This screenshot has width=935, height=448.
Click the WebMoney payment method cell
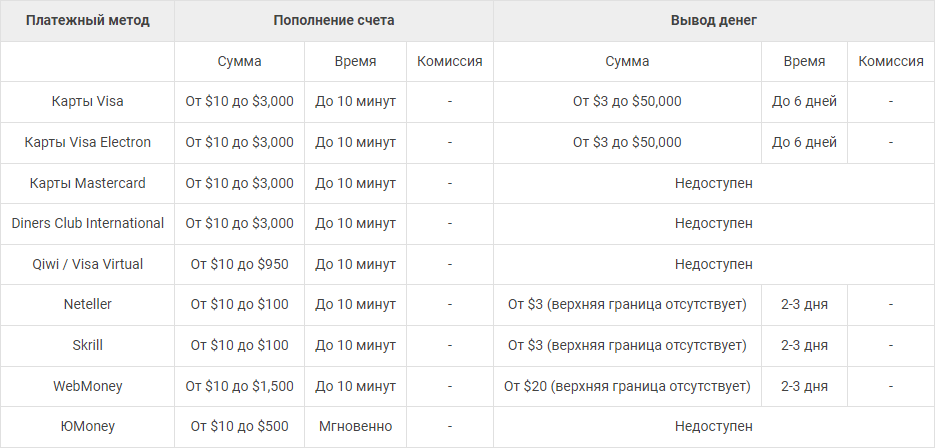click(87, 387)
